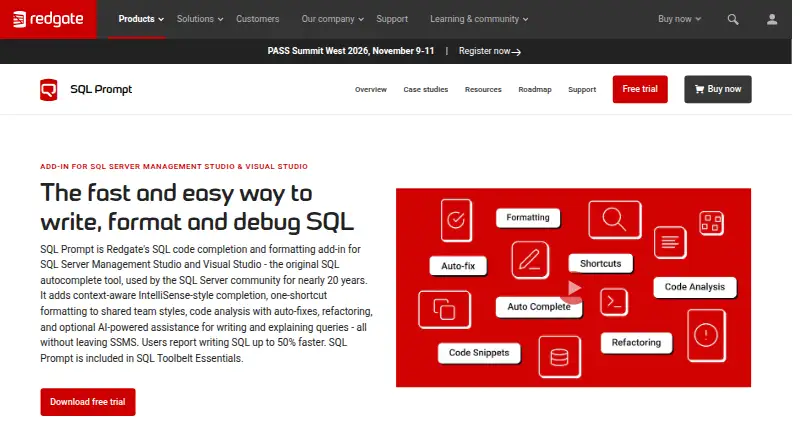Image resolution: width=800 pixels, height=440 pixels.
Task: Click the headline The fast and easy way
Action: (197, 208)
